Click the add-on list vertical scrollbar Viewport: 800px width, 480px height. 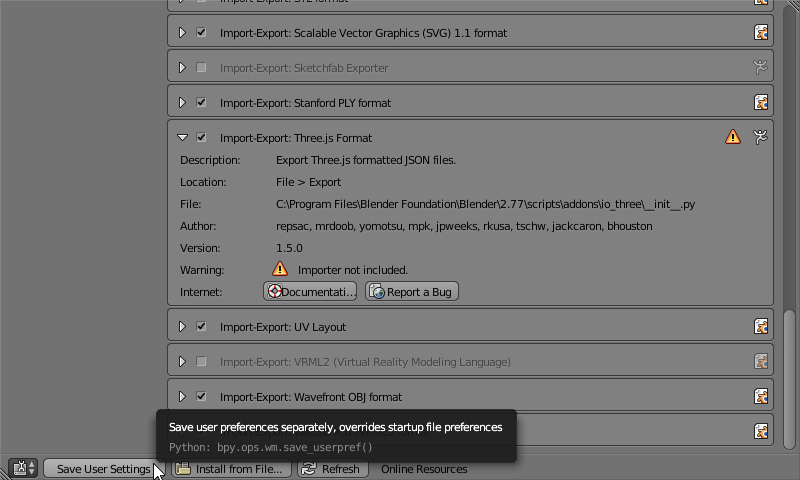point(789,380)
